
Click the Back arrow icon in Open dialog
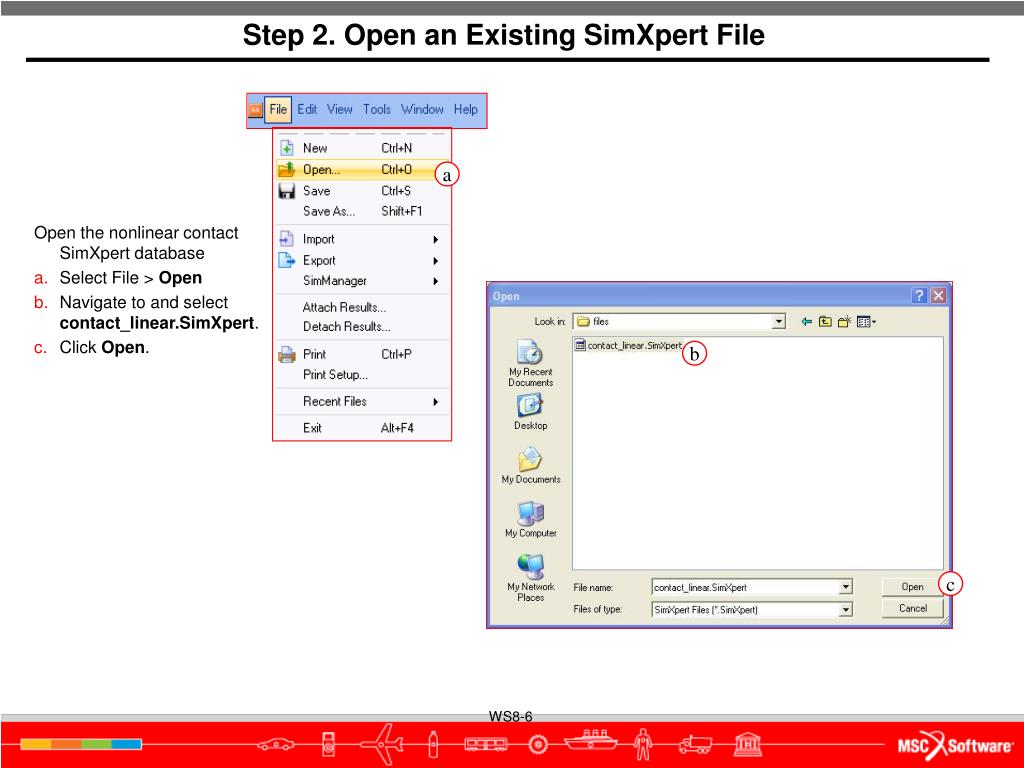click(807, 322)
